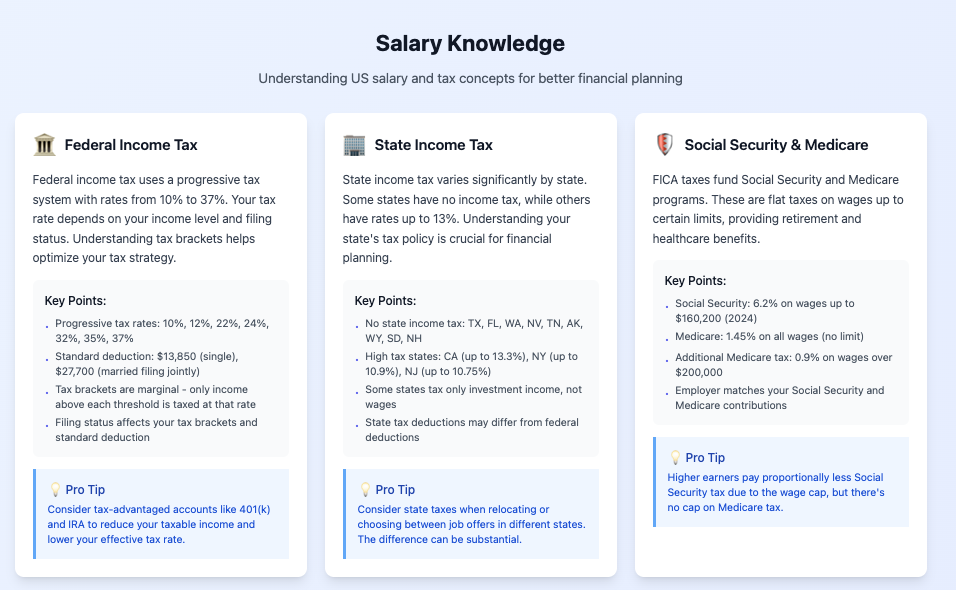Click the Social Security shield icon
This screenshot has width=956, height=590.
pyautogui.click(x=664, y=145)
